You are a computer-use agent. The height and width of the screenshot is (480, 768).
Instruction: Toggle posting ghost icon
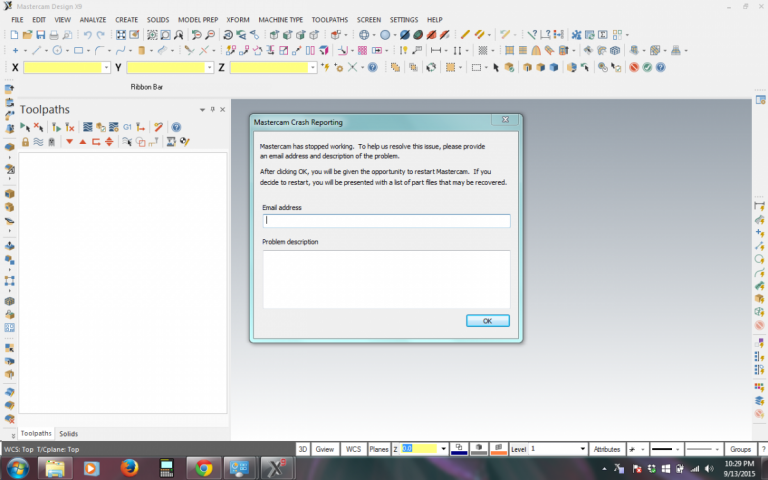click(51, 142)
